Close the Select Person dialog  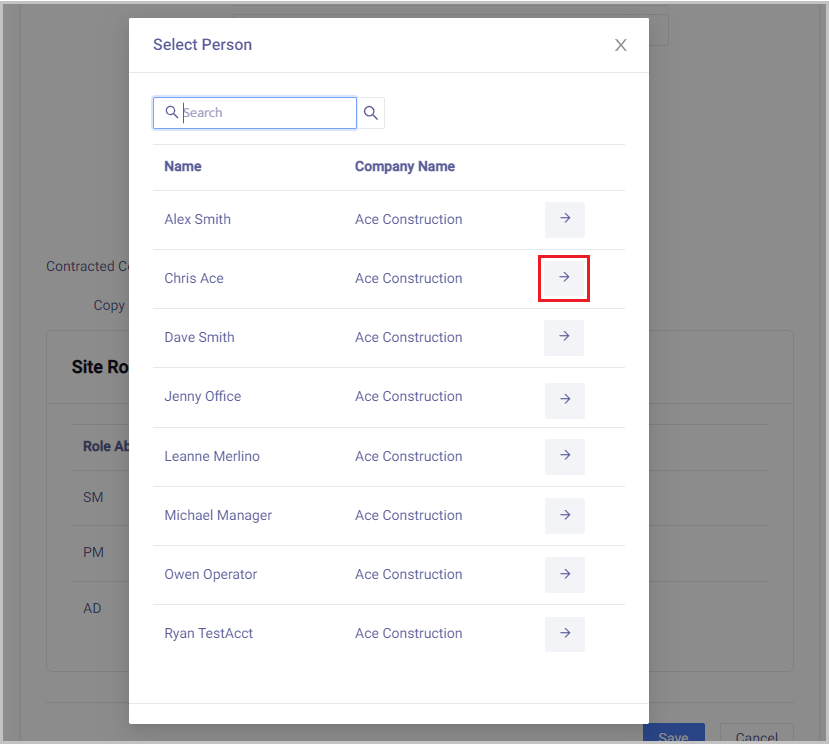click(x=620, y=45)
